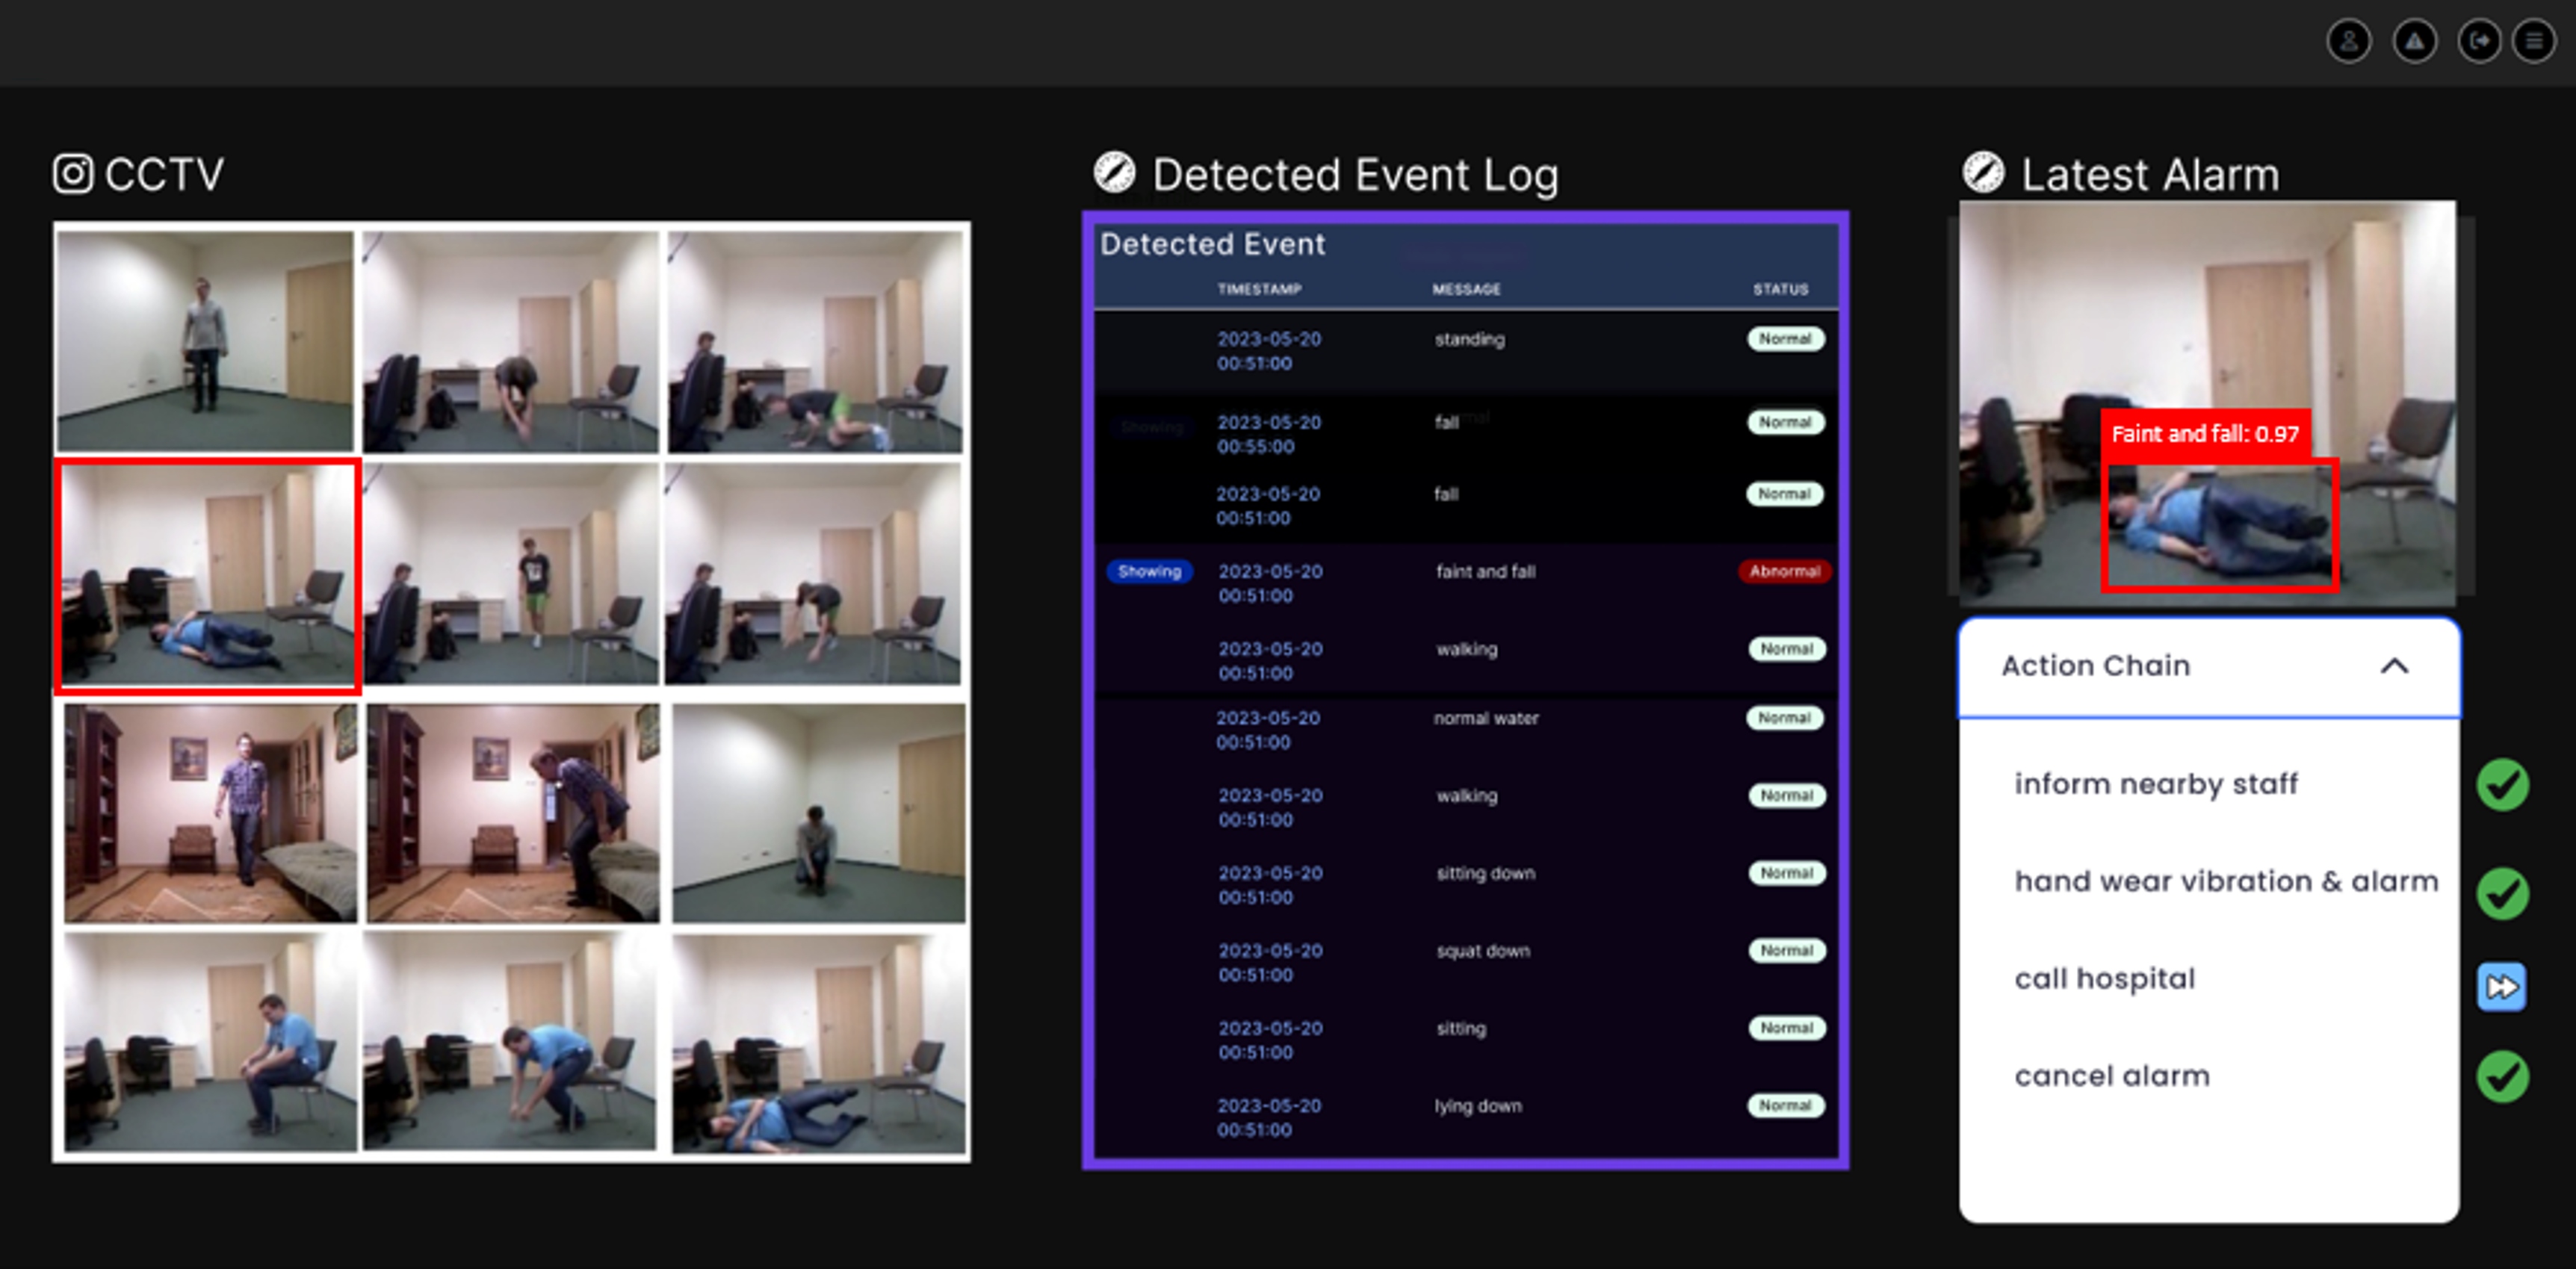
Task: Select the red-highlighted CCTV feed thumbnail
Action: pos(208,576)
